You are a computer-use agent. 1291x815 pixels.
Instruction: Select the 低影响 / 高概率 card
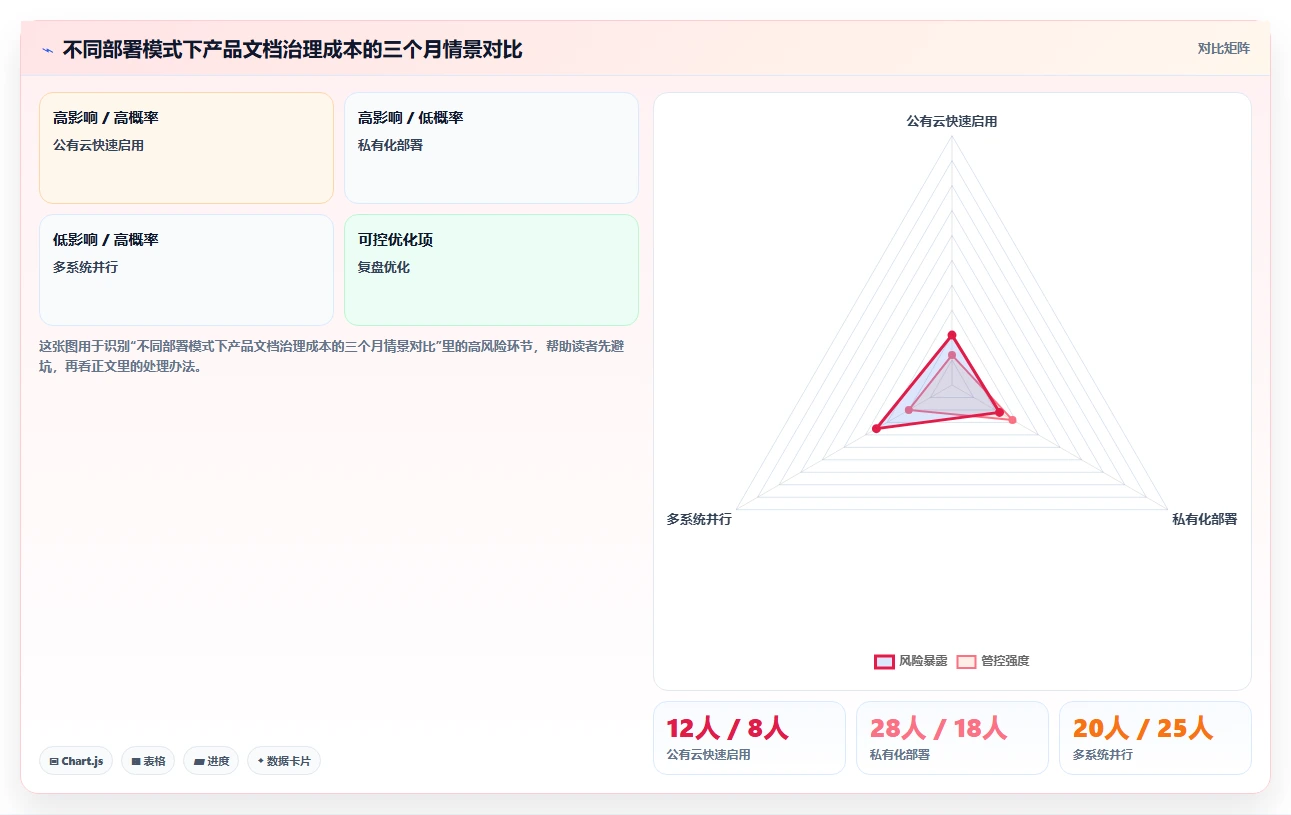point(186,270)
